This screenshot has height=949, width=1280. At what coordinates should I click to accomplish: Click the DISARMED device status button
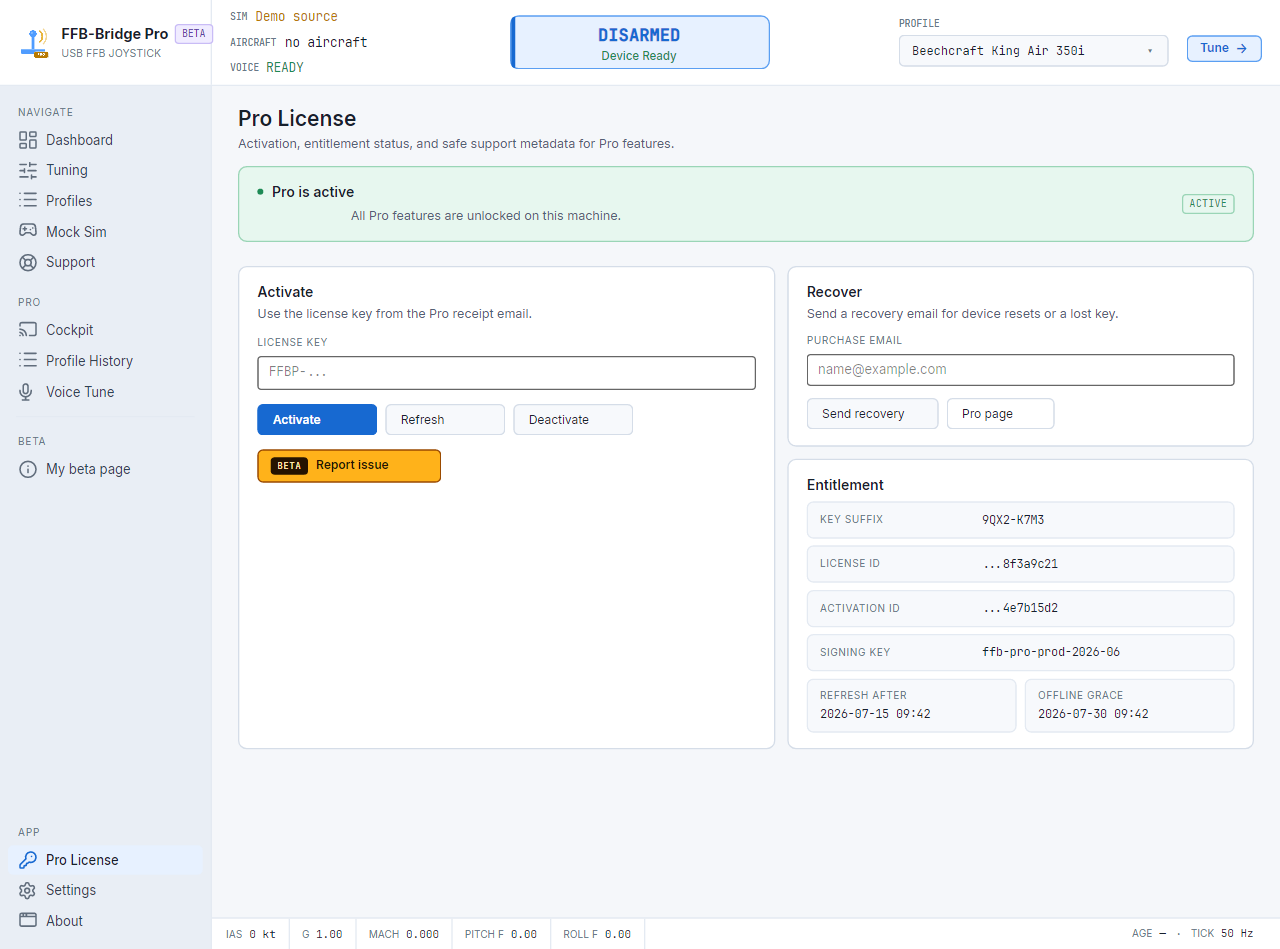pyautogui.click(x=640, y=42)
